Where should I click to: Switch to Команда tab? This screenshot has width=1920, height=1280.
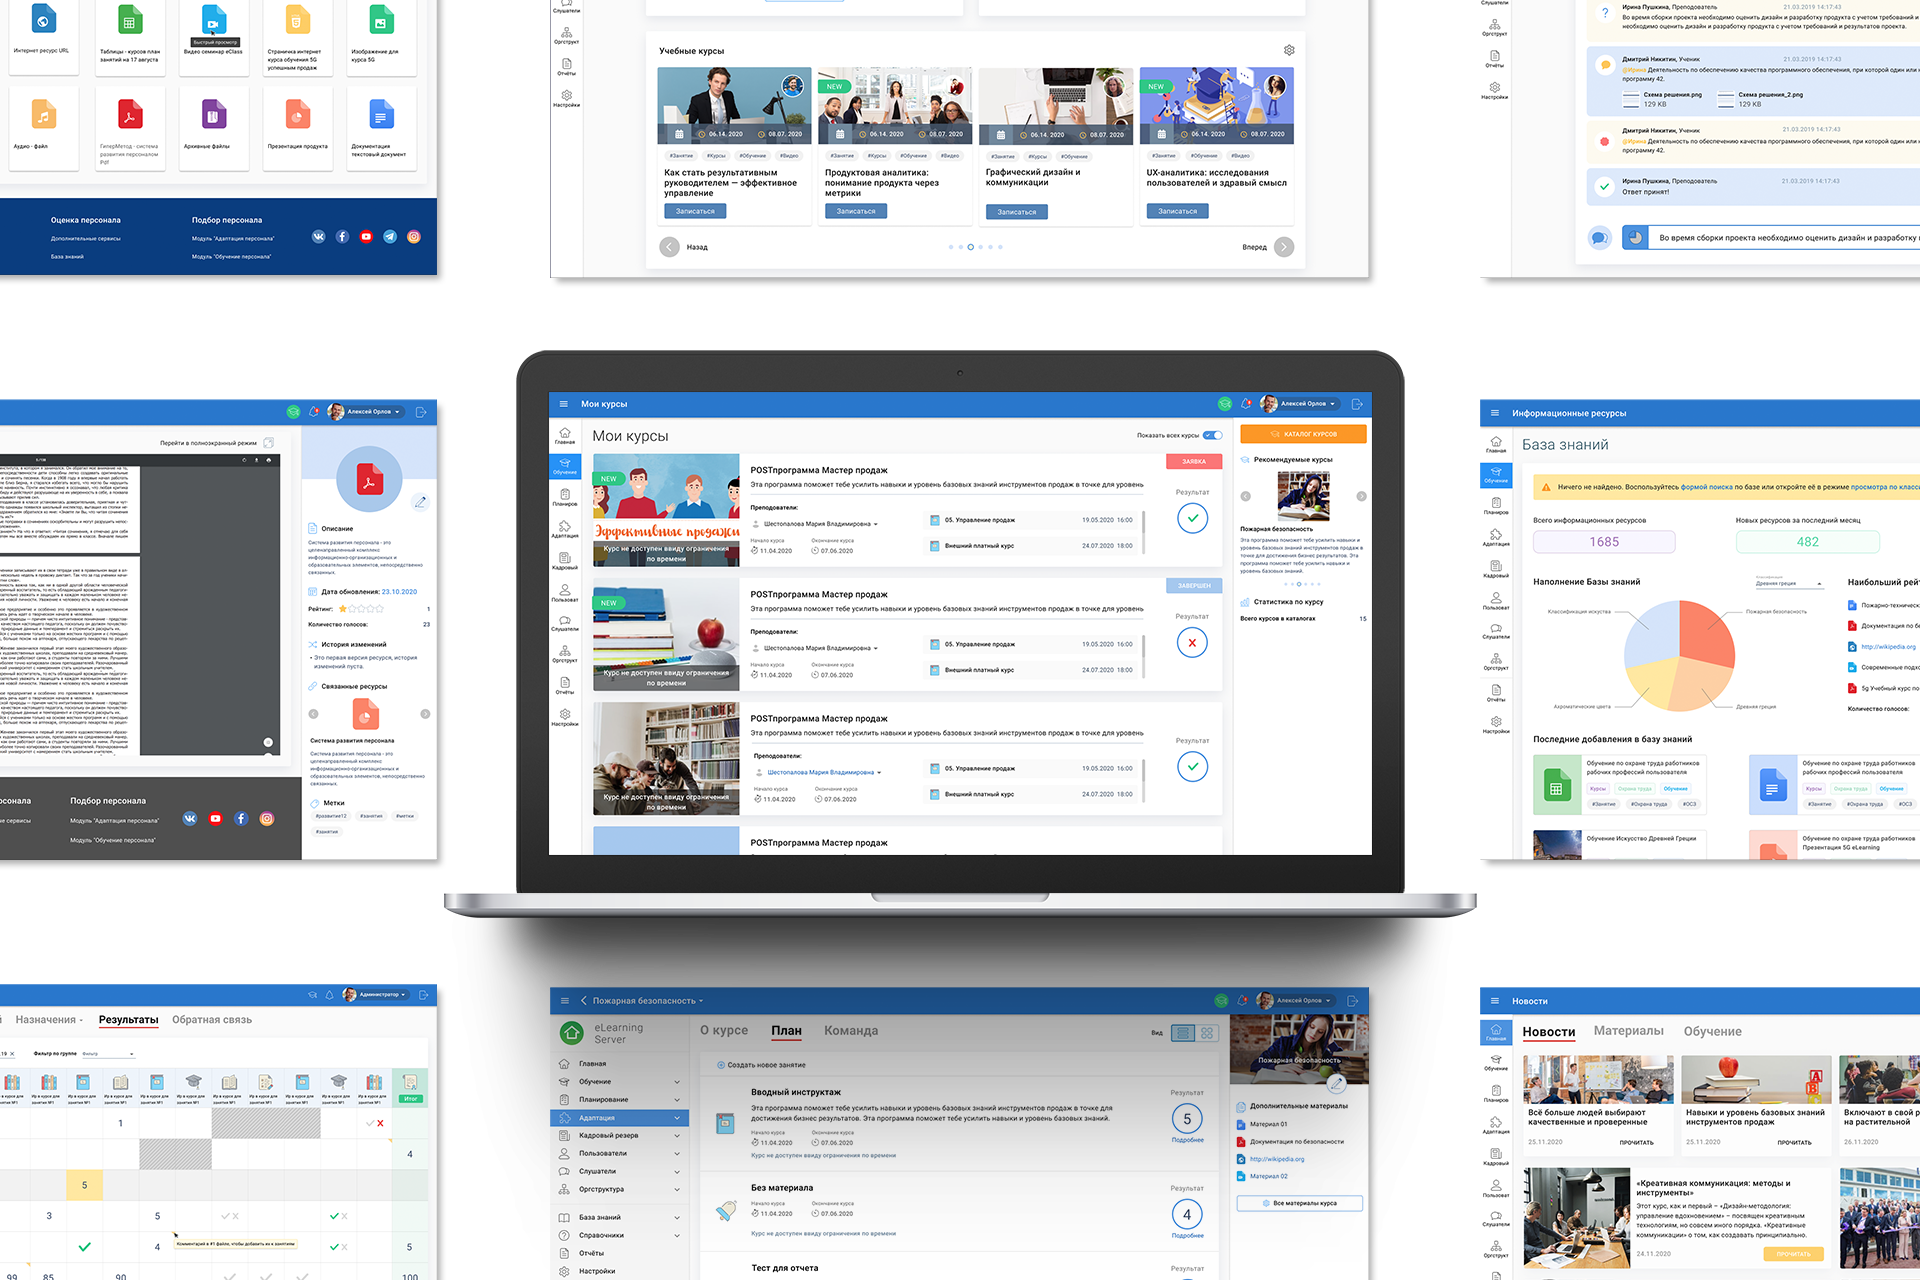851,1030
